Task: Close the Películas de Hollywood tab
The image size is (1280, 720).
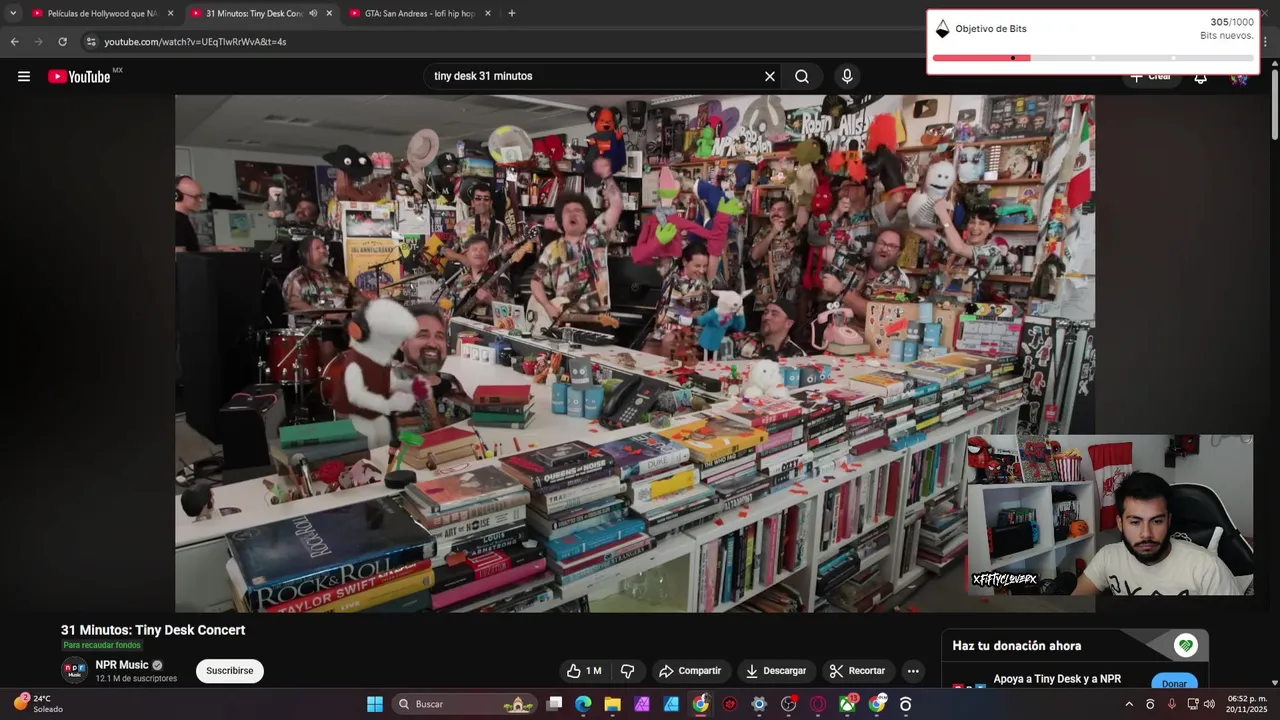Action: pyautogui.click(x=170, y=13)
